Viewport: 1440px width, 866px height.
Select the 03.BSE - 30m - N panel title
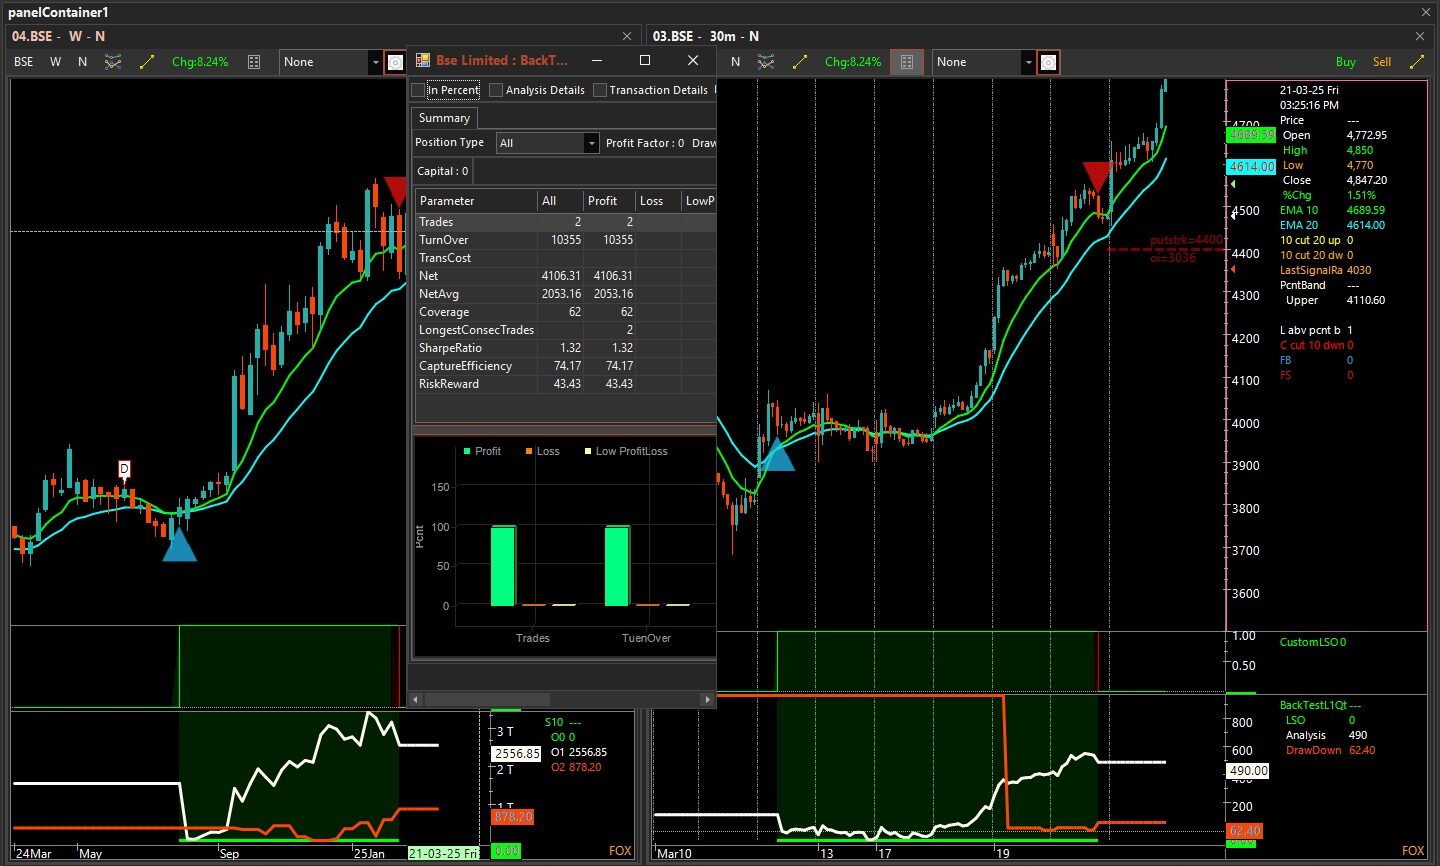[706, 36]
